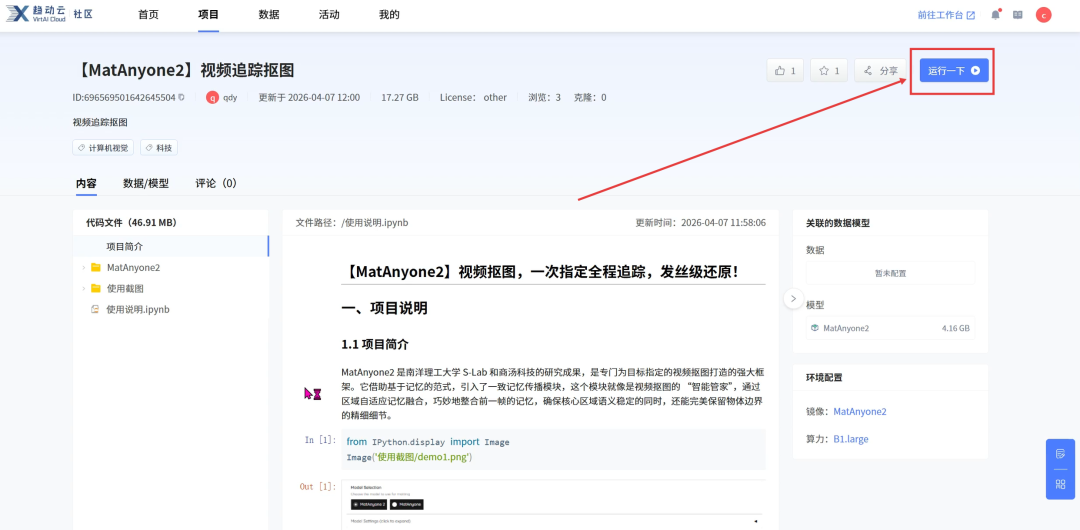Click the 关联的数据模型 header
1080x530 pixels.
[x=838, y=223]
